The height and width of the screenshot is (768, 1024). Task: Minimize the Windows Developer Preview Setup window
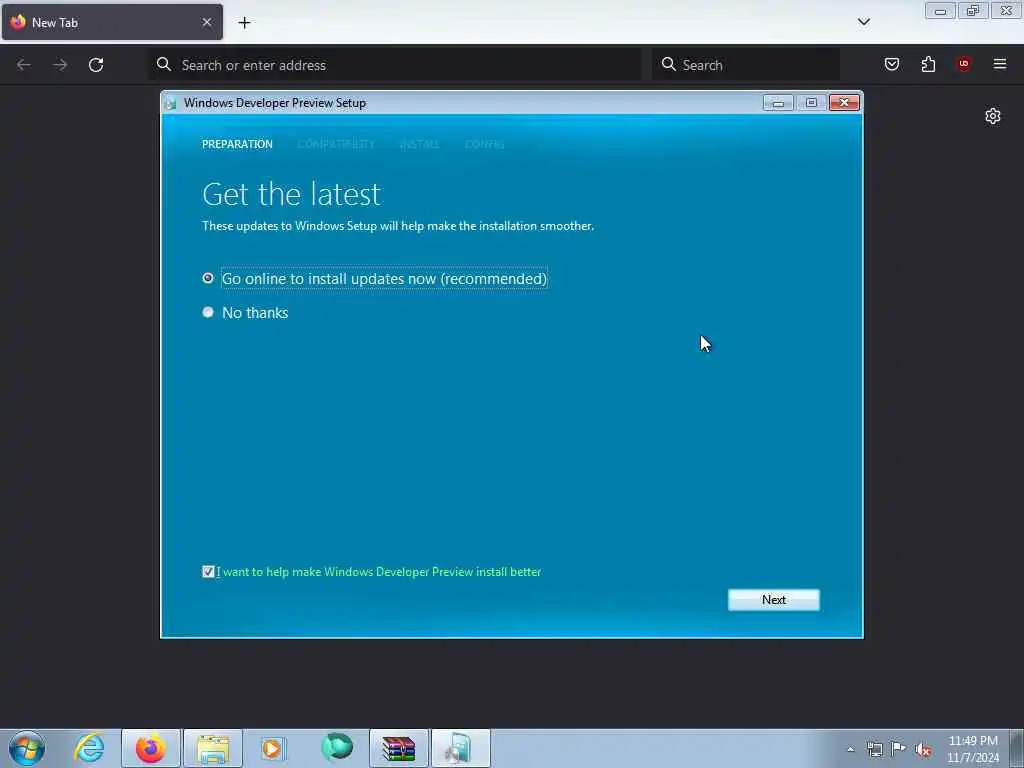(778, 103)
